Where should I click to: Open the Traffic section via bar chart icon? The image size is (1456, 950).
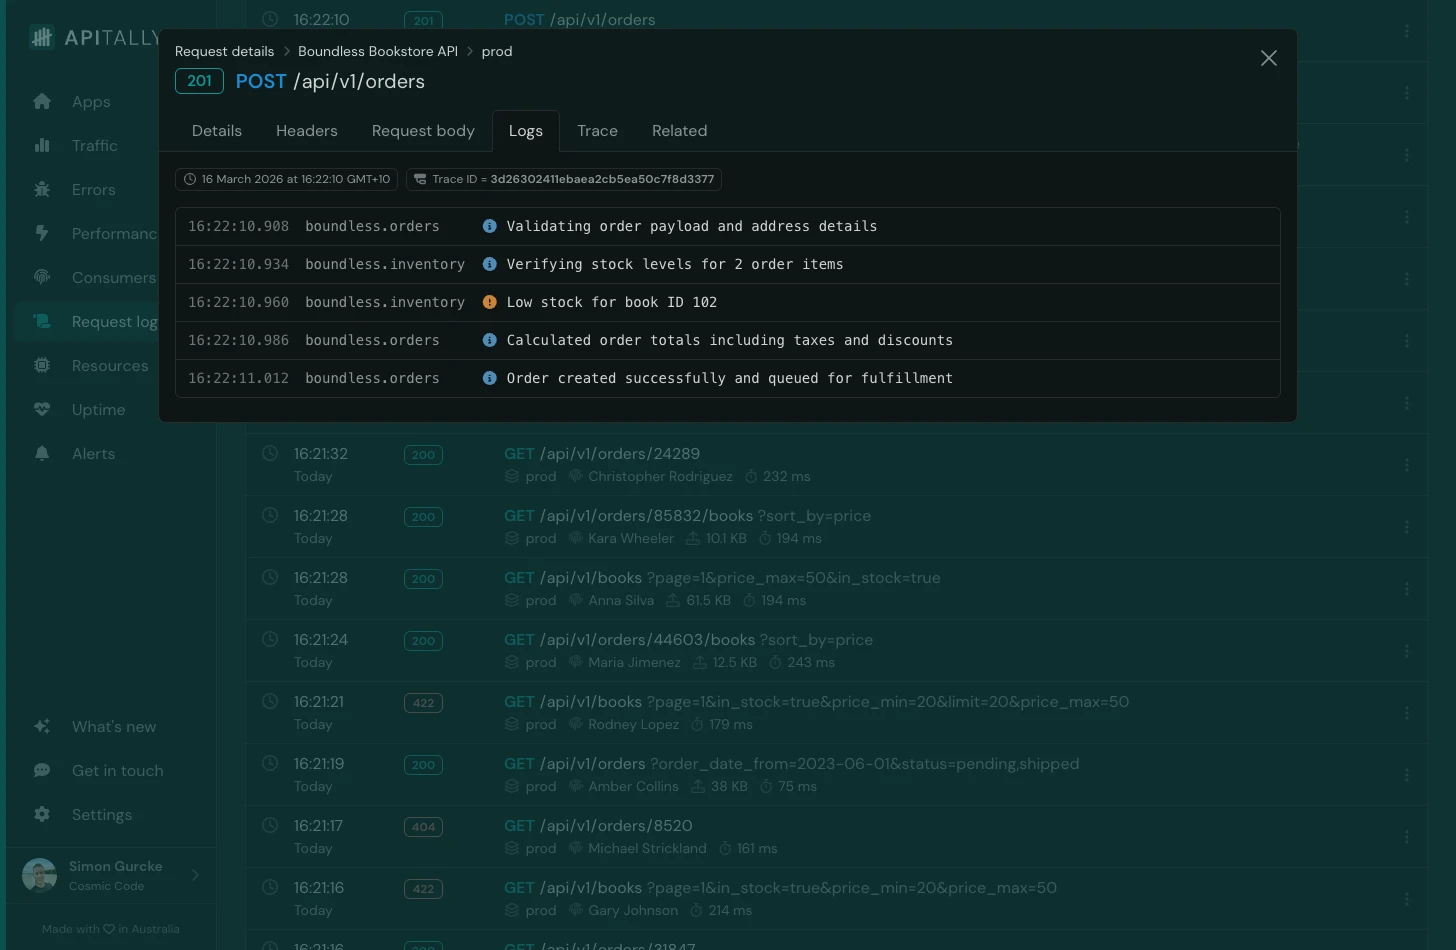click(42, 145)
